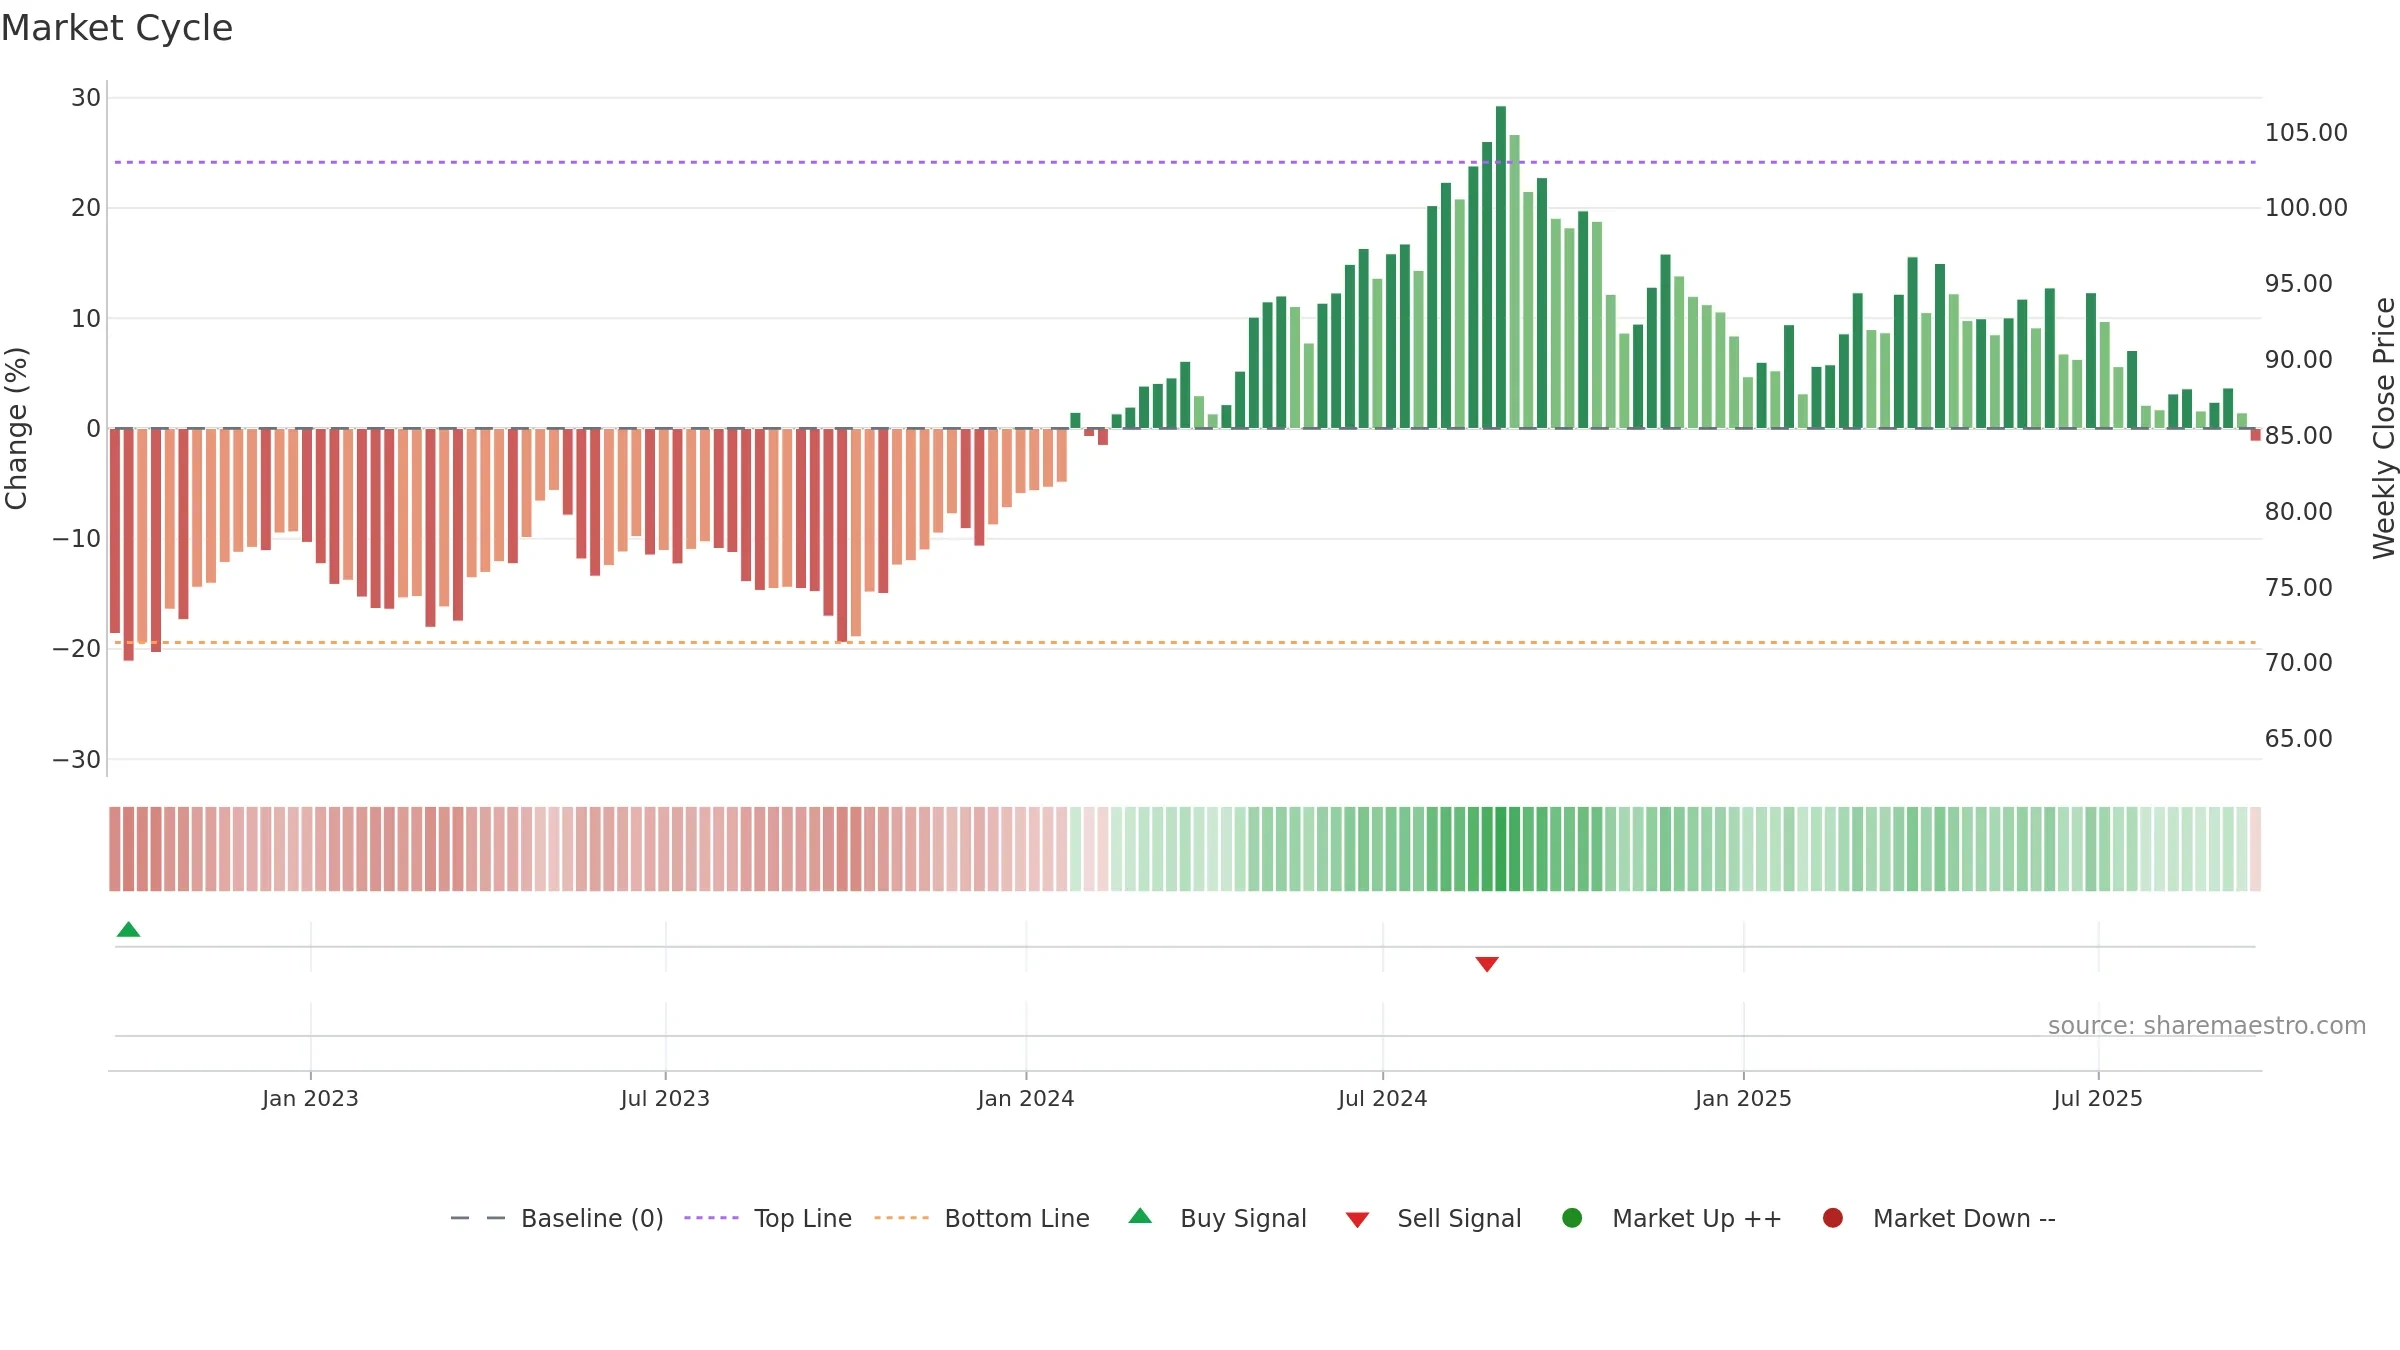Click the Jan 2023 axis label

click(x=310, y=1098)
